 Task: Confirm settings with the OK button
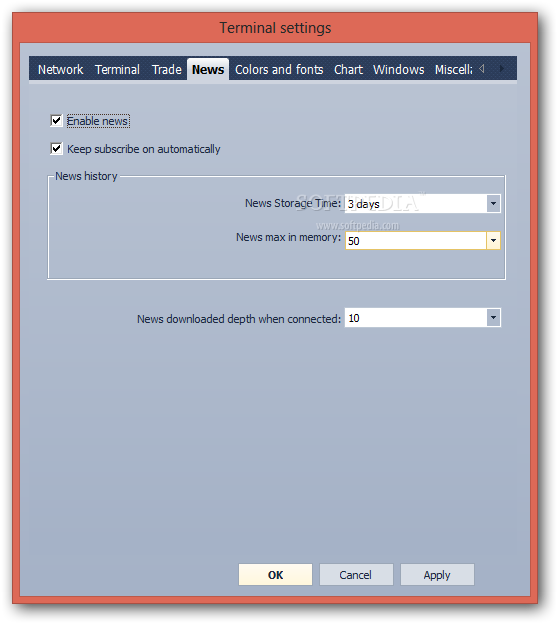[x=275, y=575]
